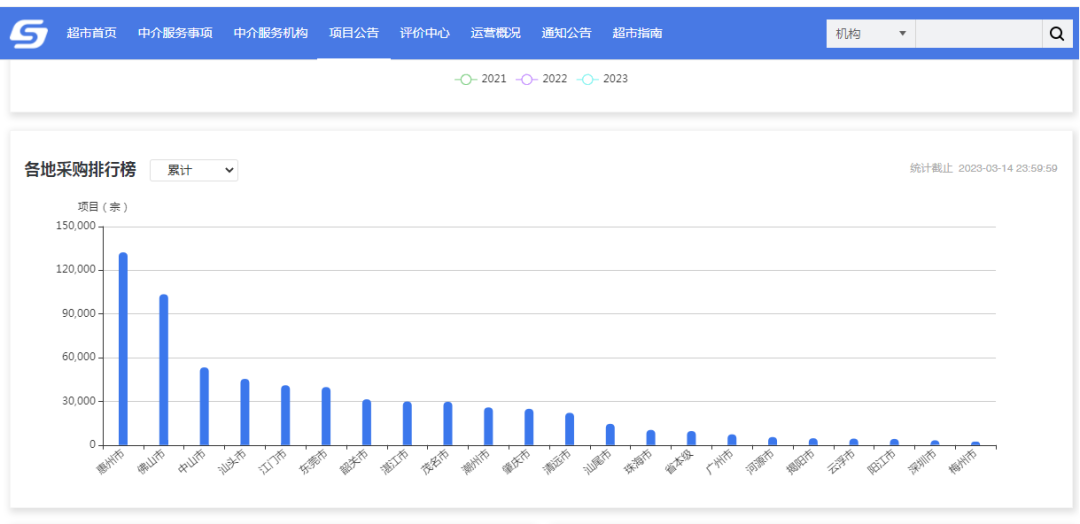The image size is (1080, 524).
Task: Open 运营概况 menu item
Action: [x=496, y=33]
